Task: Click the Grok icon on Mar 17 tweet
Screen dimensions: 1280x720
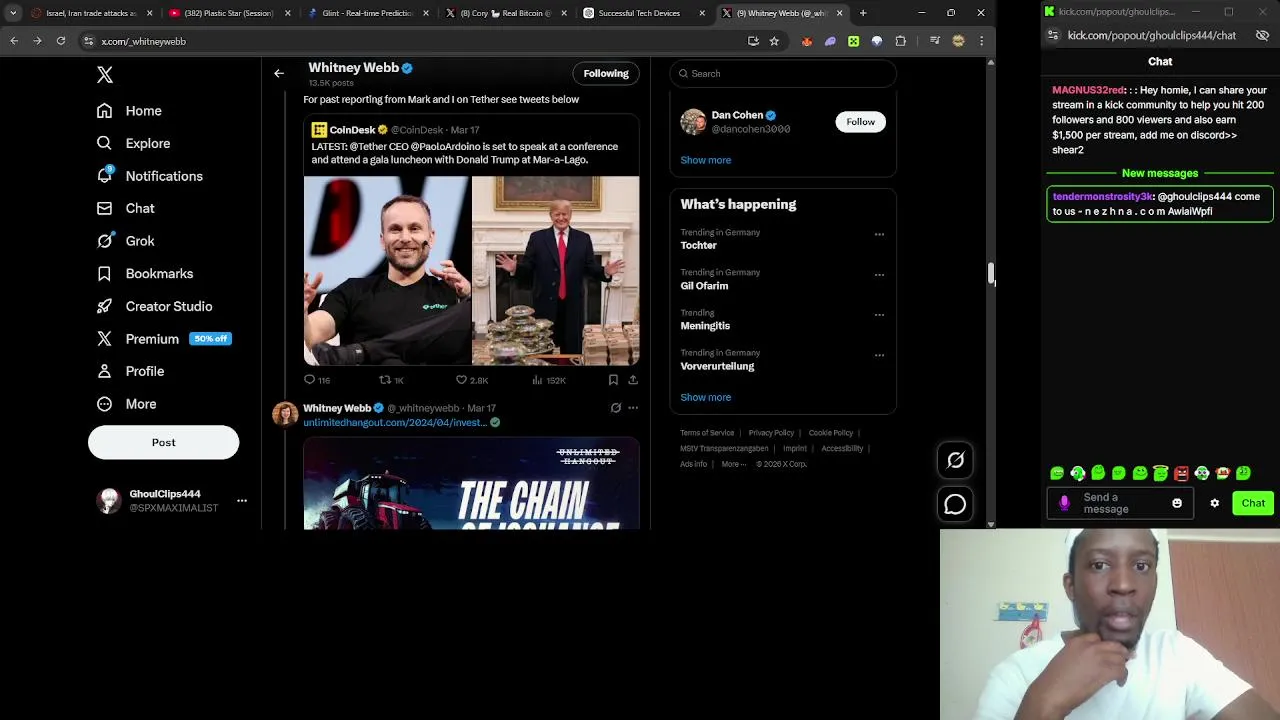Action: (x=616, y=408)
